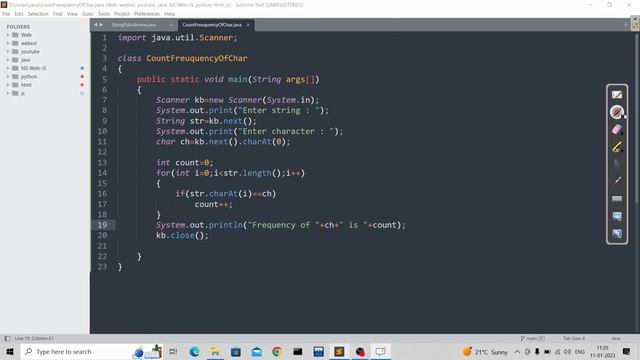Click the top whiteboard icon in annotation toolbar
Viewport: 640px width, 360px height.
(617, 95)
